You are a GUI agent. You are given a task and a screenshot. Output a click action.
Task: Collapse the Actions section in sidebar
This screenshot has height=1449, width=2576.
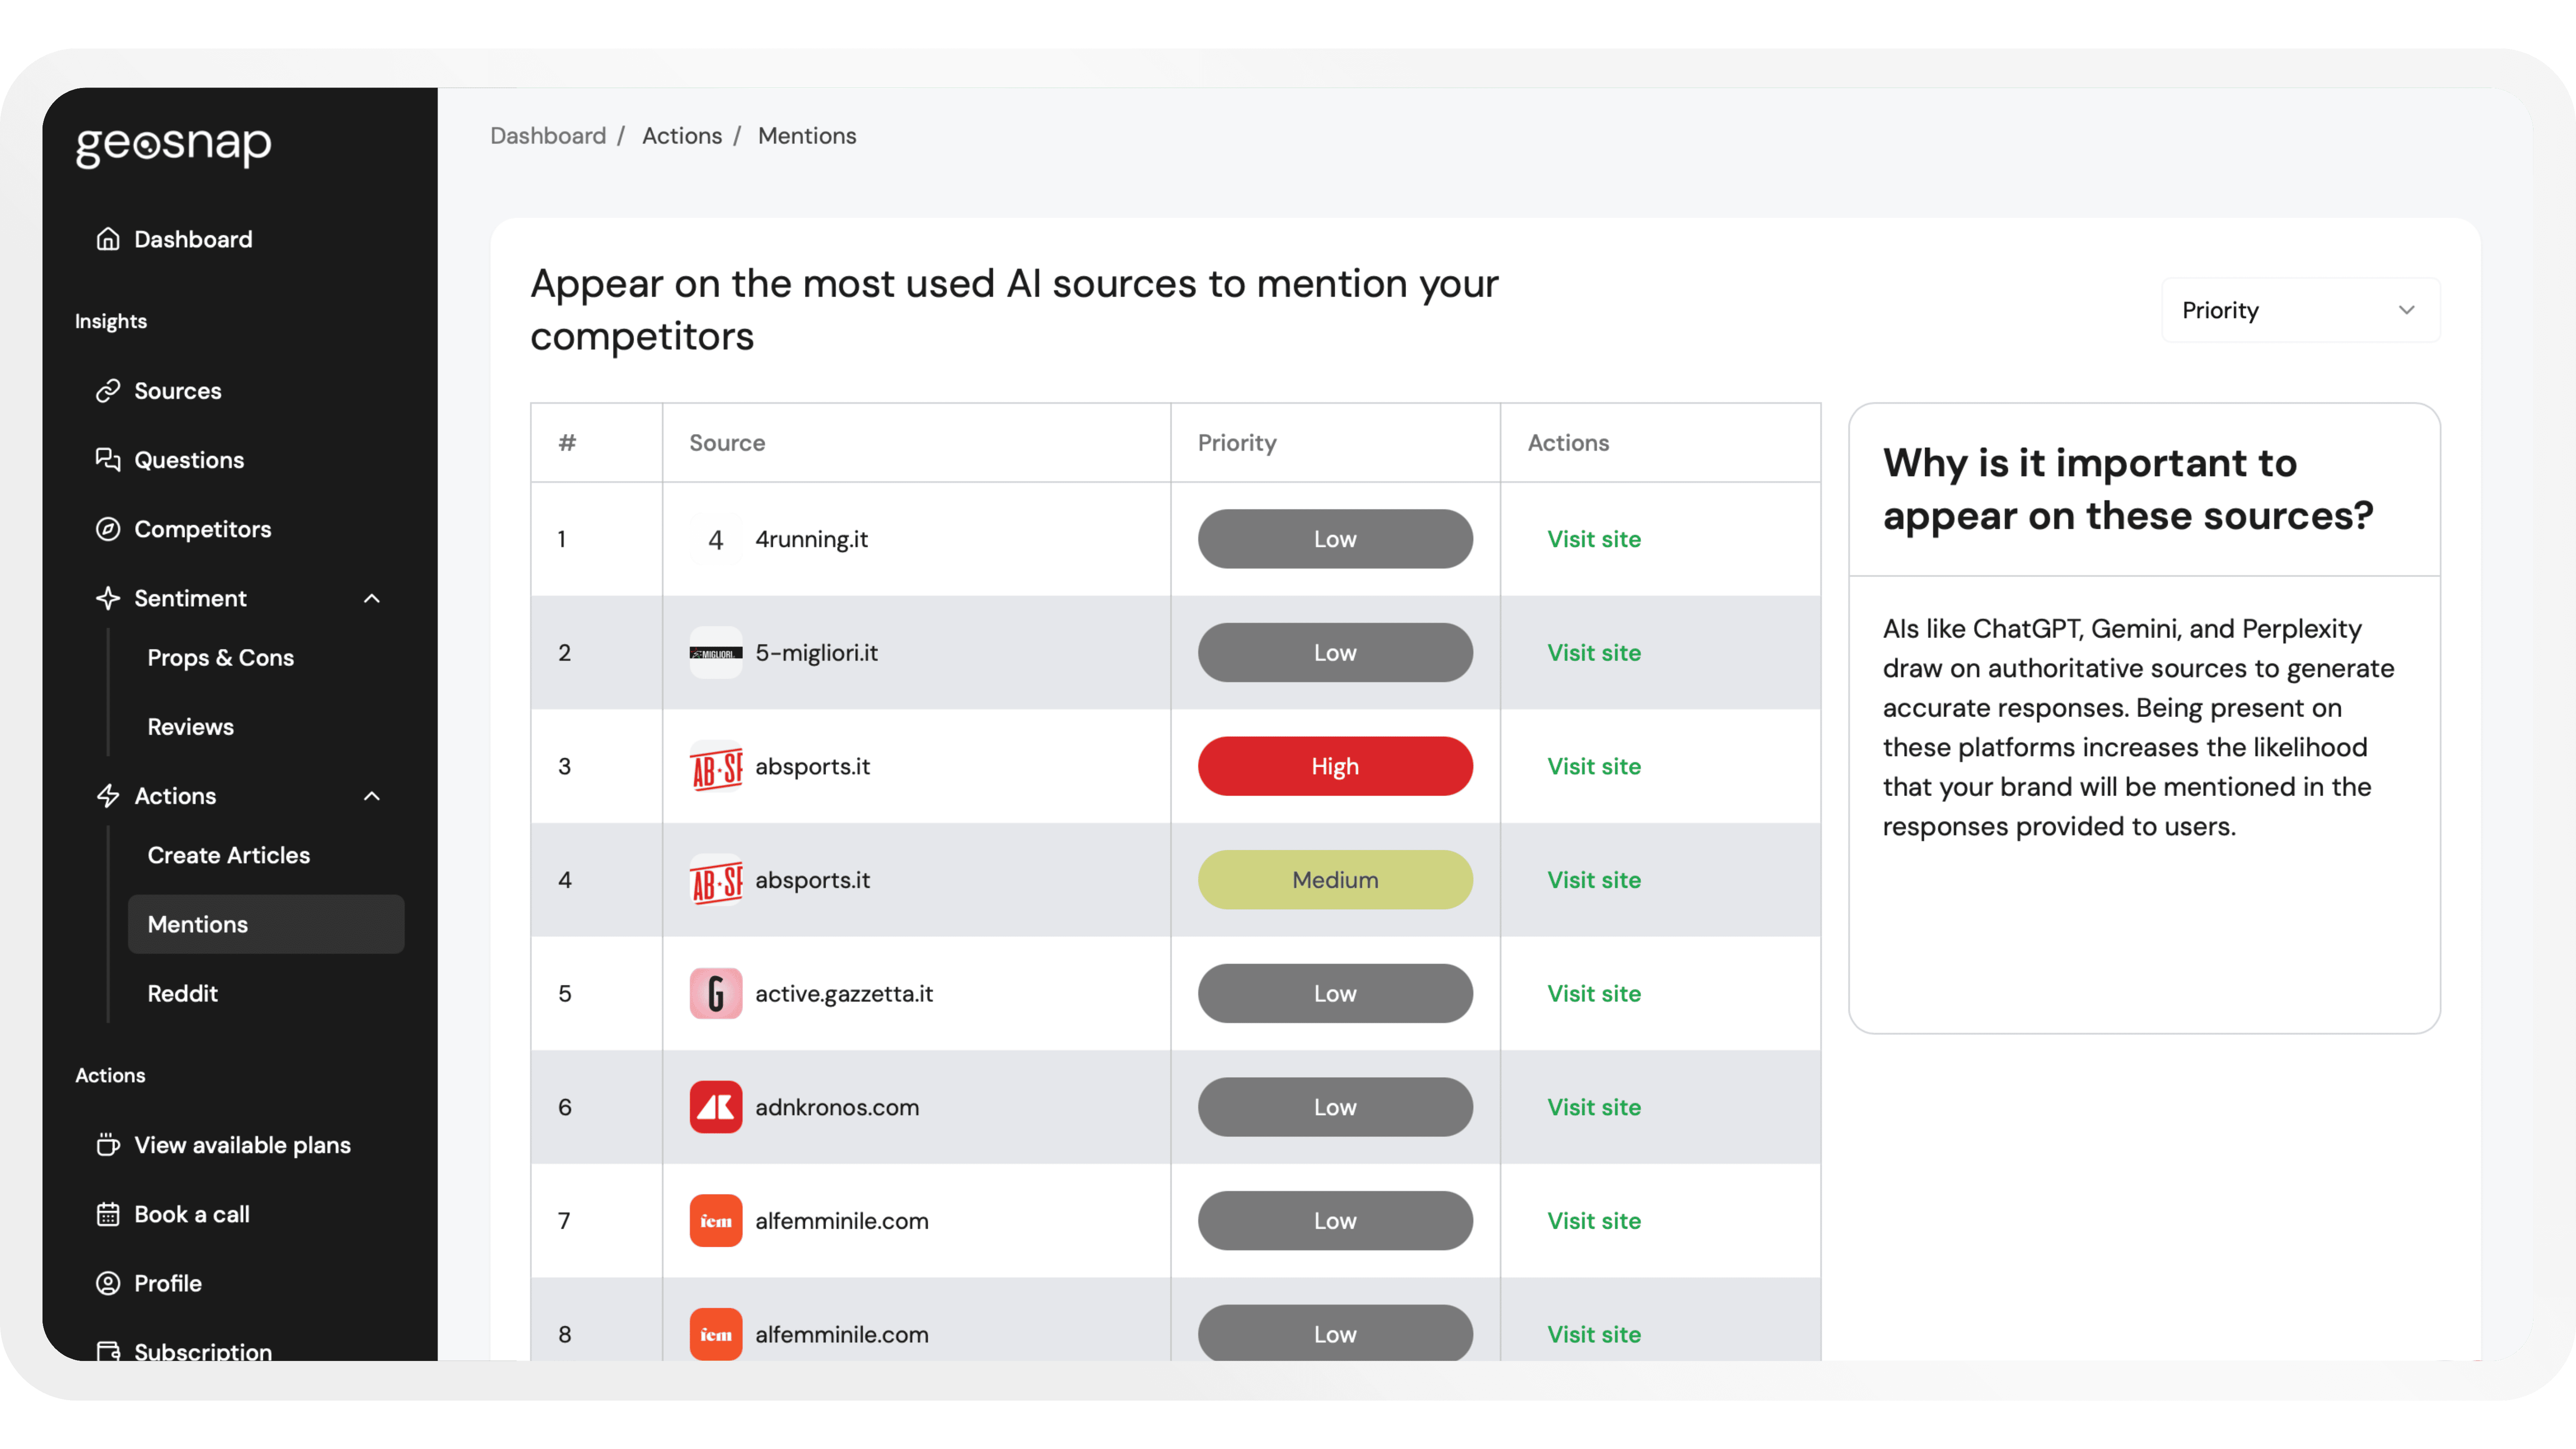pyautogui.click(x=371, y=795)
